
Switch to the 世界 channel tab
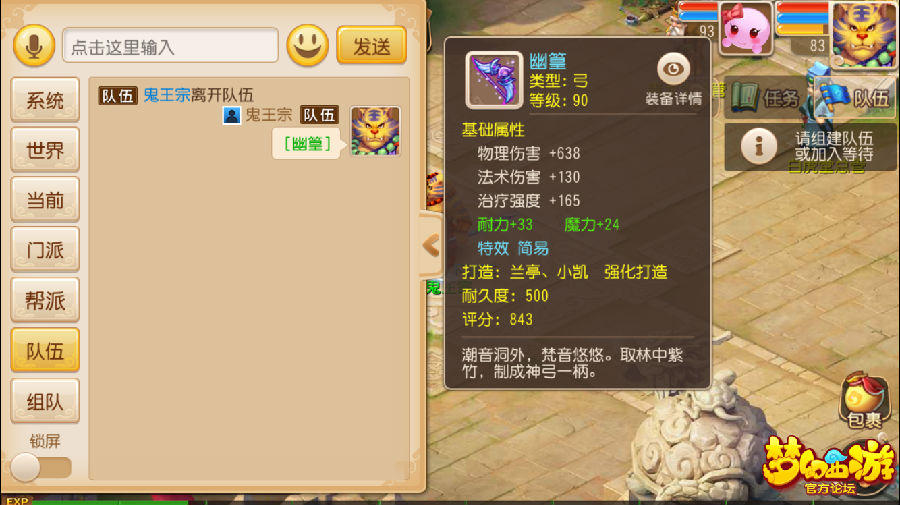click(45, 150)
